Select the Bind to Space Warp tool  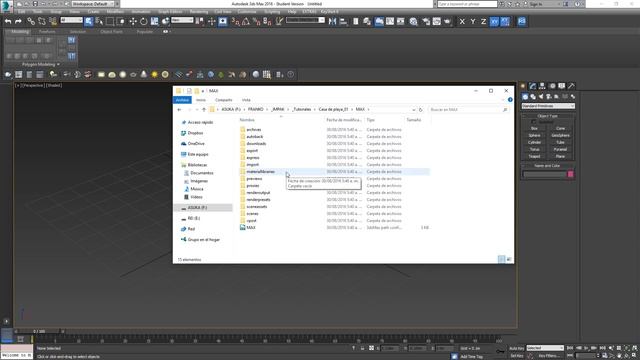click(x=53, y=21)
